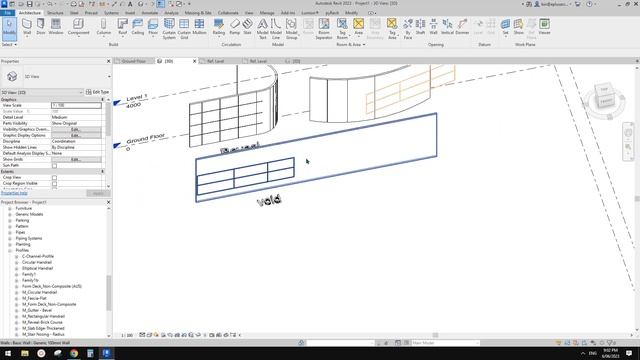Select the Room Separator tool
This screenshot has height=360, width=640.
[x=324, y=29]
